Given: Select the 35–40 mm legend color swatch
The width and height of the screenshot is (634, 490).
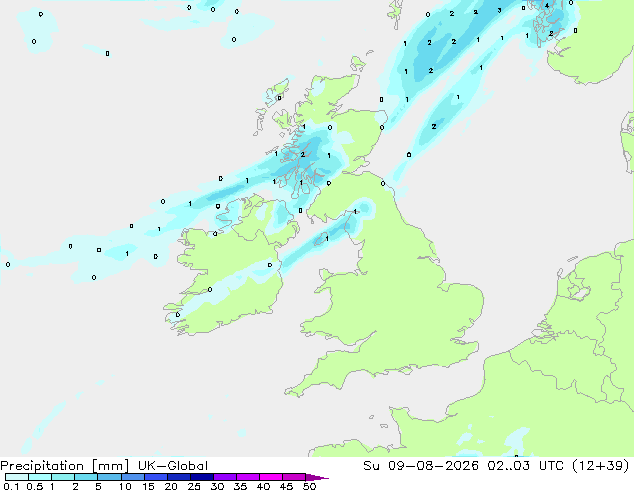Looking at the screenshot, I should [x=247, y=477].
